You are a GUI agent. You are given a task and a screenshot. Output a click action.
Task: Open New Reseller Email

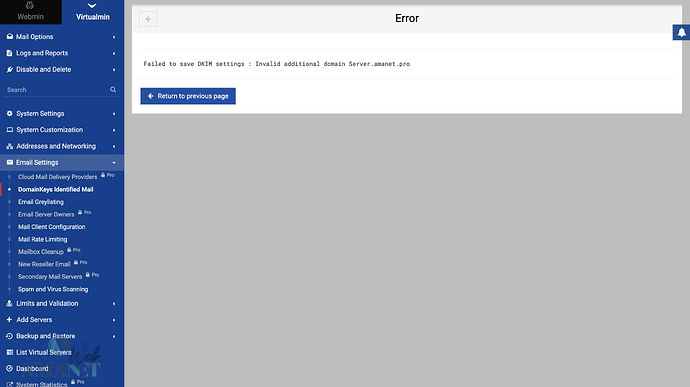coord(44,264)
